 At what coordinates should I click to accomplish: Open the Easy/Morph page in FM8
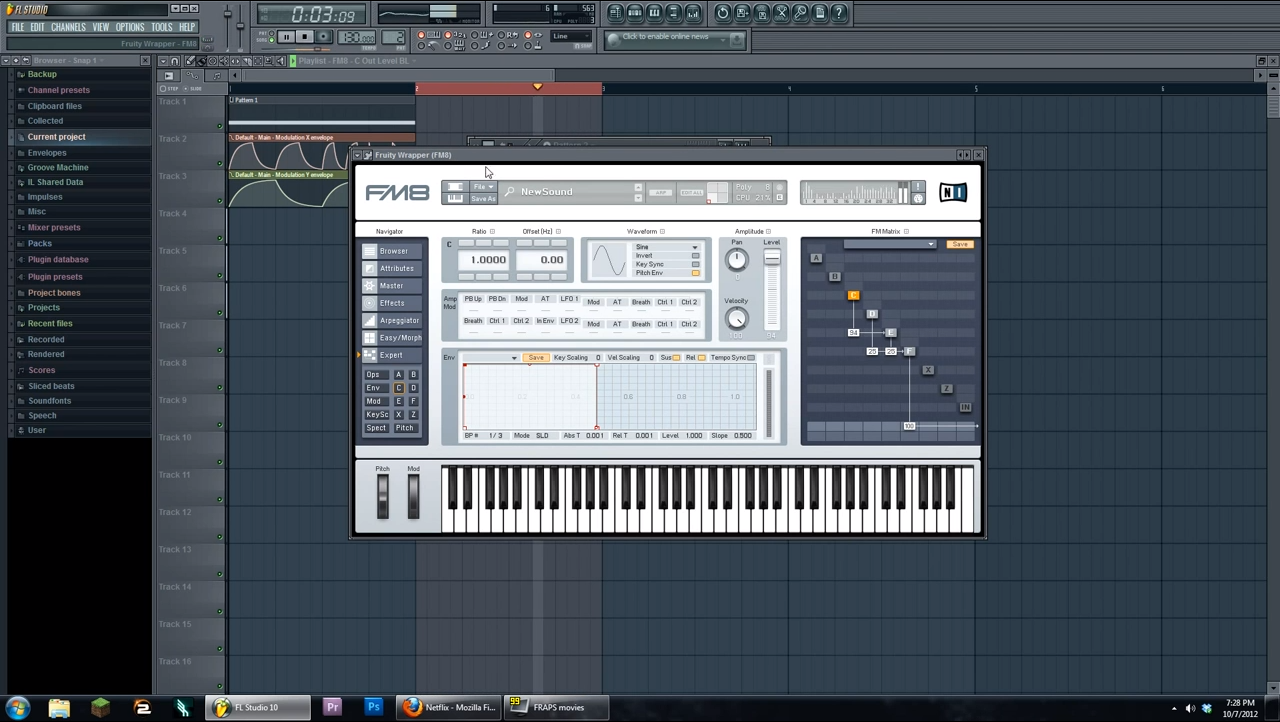coord(394,338)
